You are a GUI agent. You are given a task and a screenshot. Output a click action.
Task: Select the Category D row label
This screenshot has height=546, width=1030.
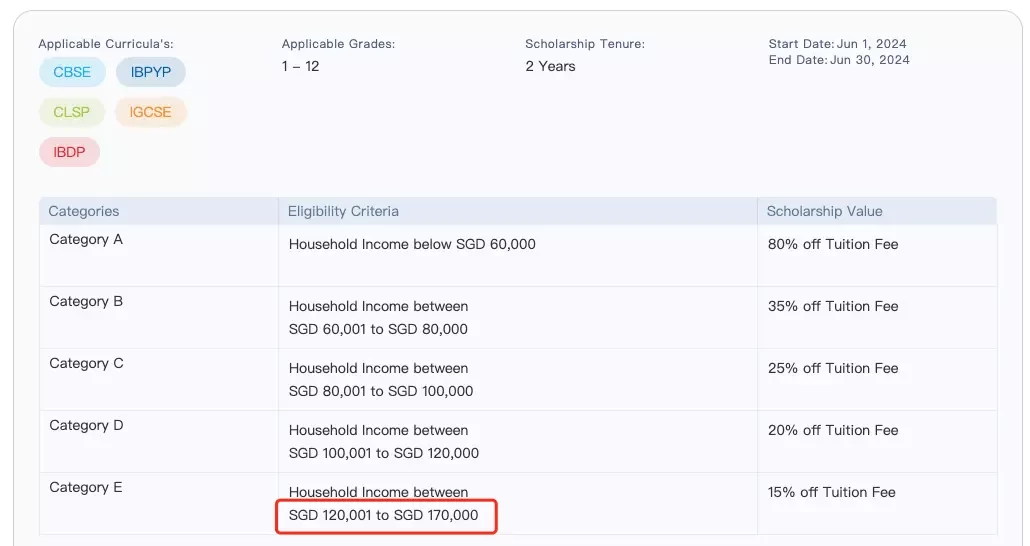[86, 425]
